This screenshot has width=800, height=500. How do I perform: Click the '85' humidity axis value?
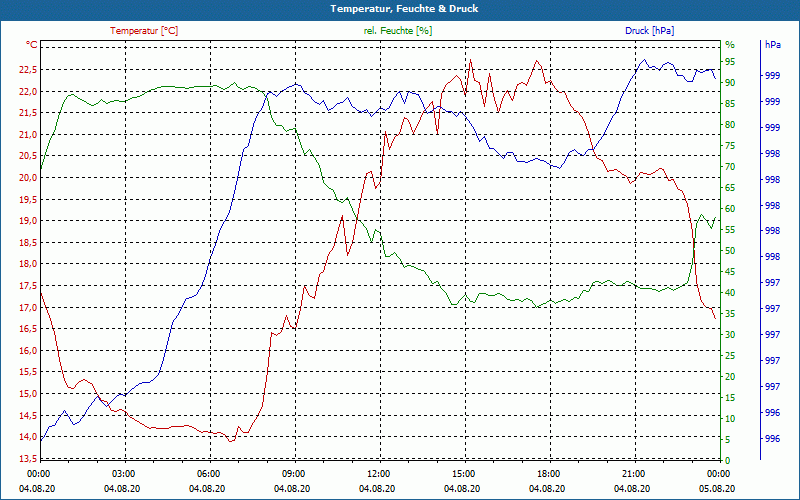click(730, 104)
